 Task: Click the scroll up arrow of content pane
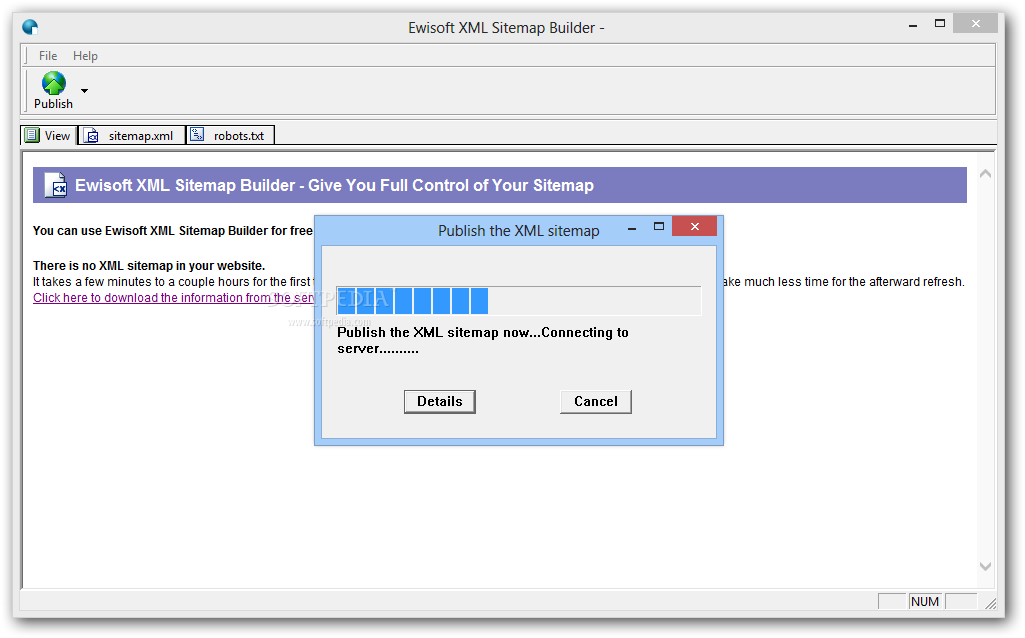coord(985,174)
